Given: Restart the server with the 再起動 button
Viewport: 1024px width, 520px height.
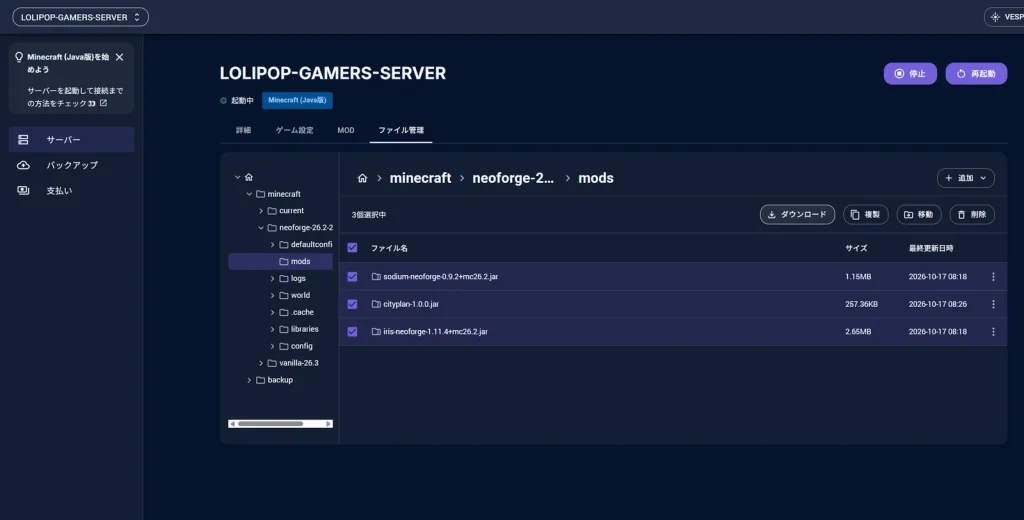Looking at the screenshot, I should coord(976,74).
